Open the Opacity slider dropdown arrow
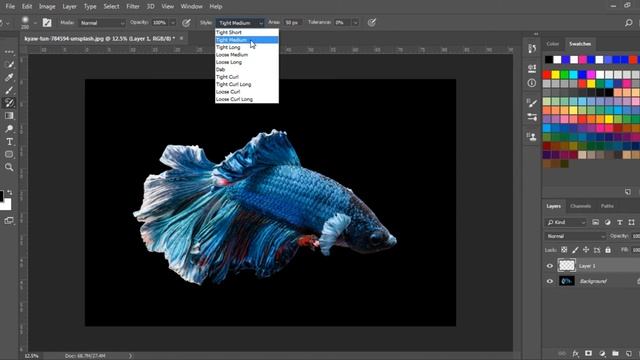 pos(173,23)
